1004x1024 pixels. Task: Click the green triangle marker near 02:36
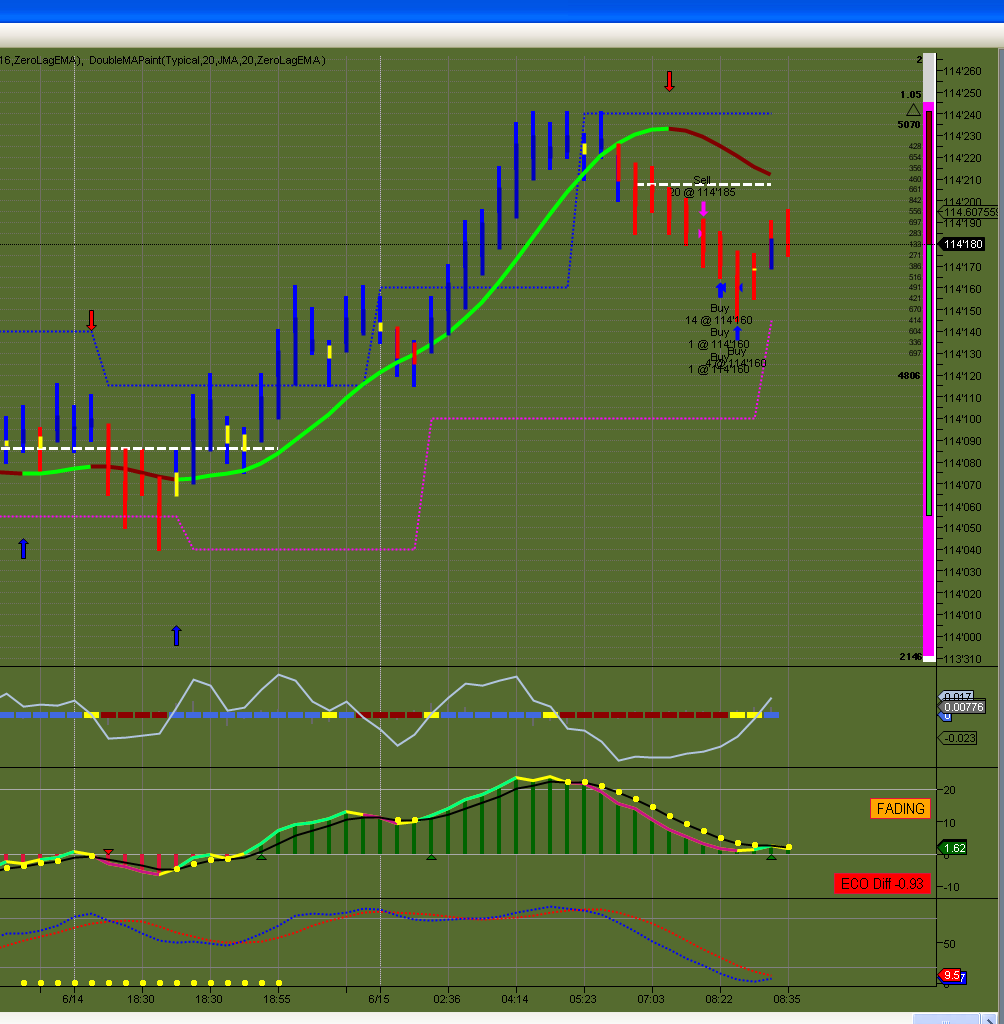click(431, 856)
